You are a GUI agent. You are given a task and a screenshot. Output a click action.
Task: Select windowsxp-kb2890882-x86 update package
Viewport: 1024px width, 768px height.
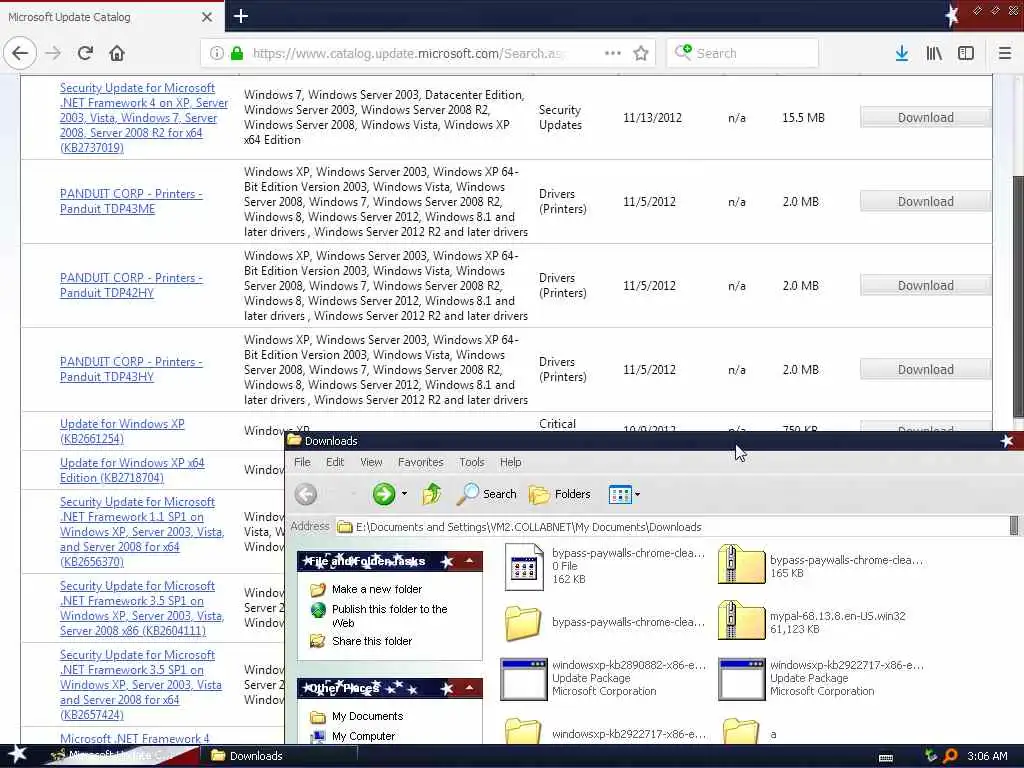[523, 679]
